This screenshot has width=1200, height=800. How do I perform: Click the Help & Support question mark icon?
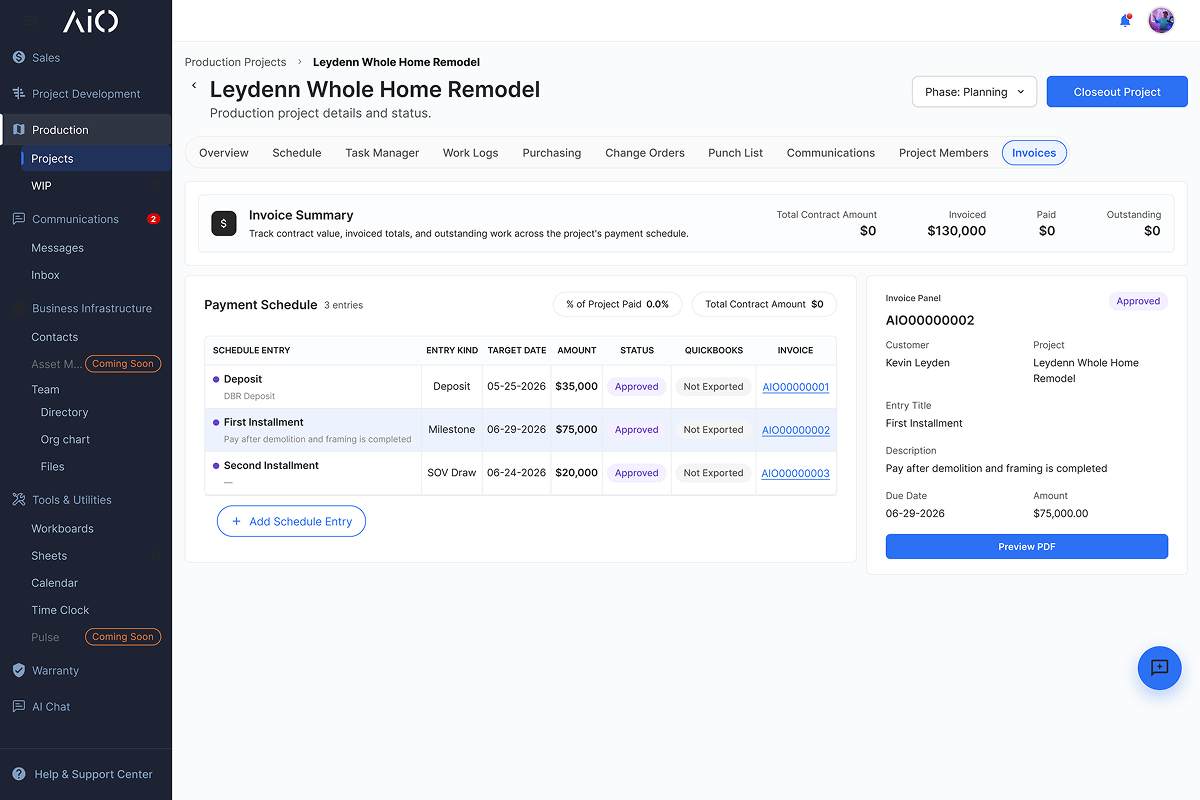tap(18, 774)
